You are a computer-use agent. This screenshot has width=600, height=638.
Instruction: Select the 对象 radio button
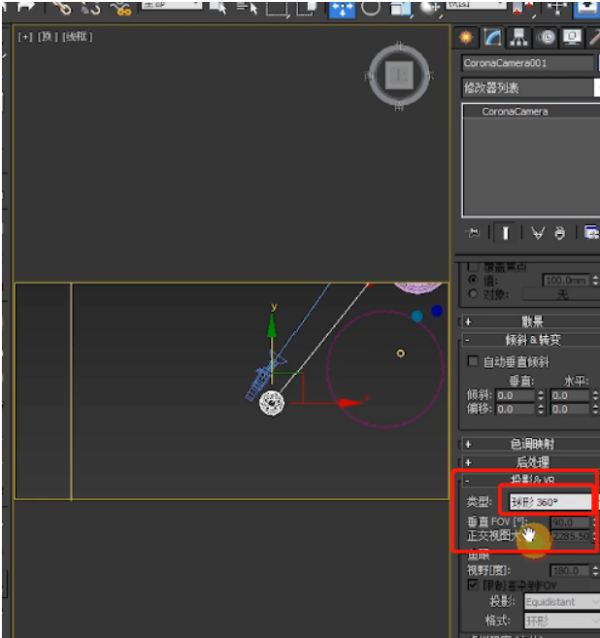click(473, 293)
